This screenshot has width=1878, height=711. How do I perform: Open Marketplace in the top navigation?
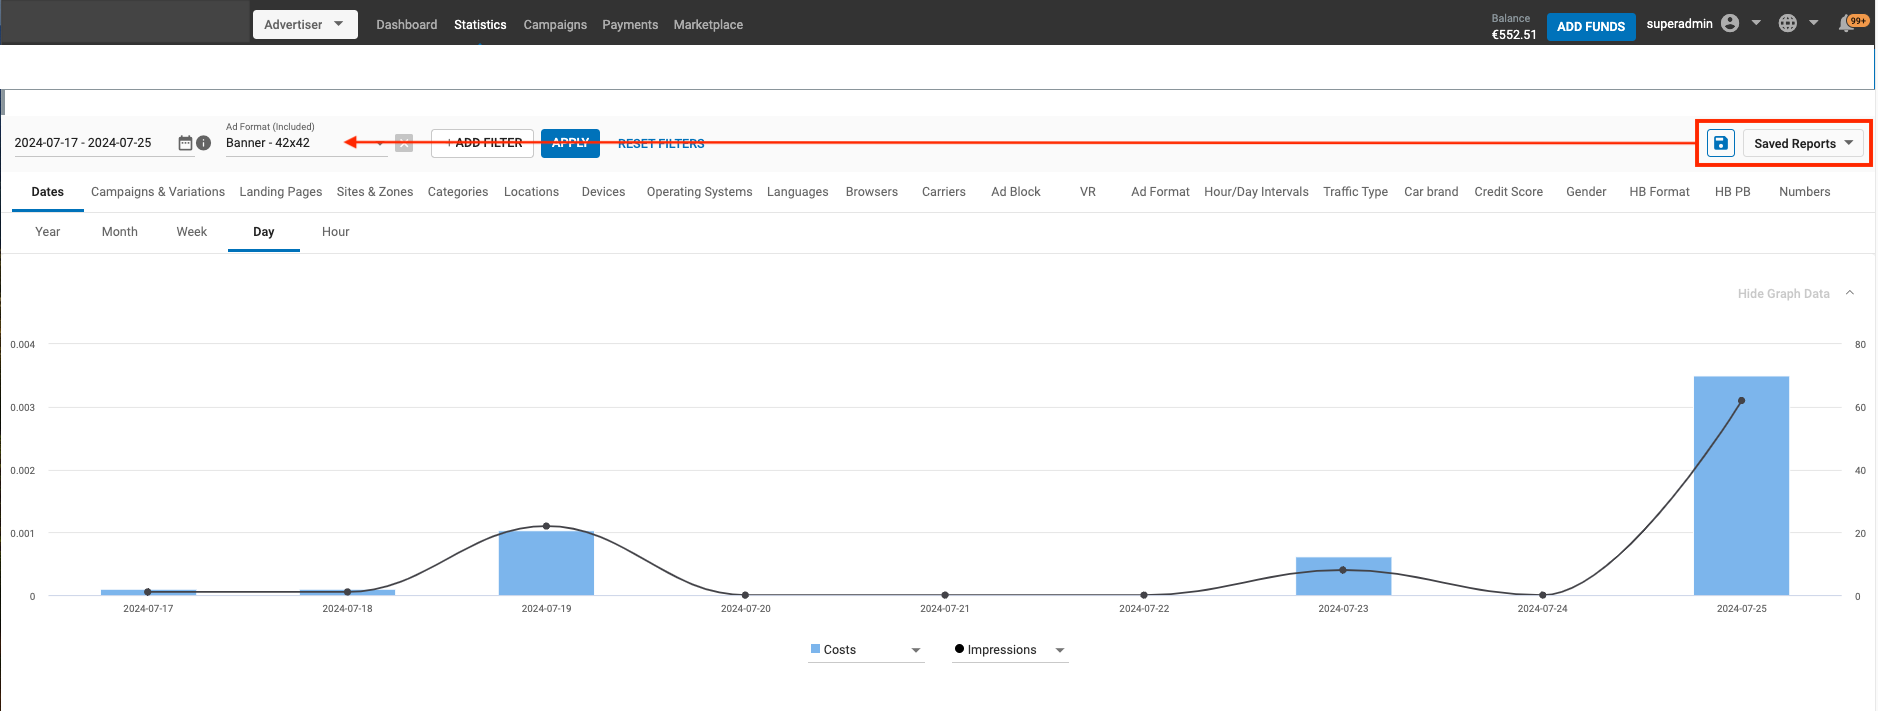(x=708, y=25)
